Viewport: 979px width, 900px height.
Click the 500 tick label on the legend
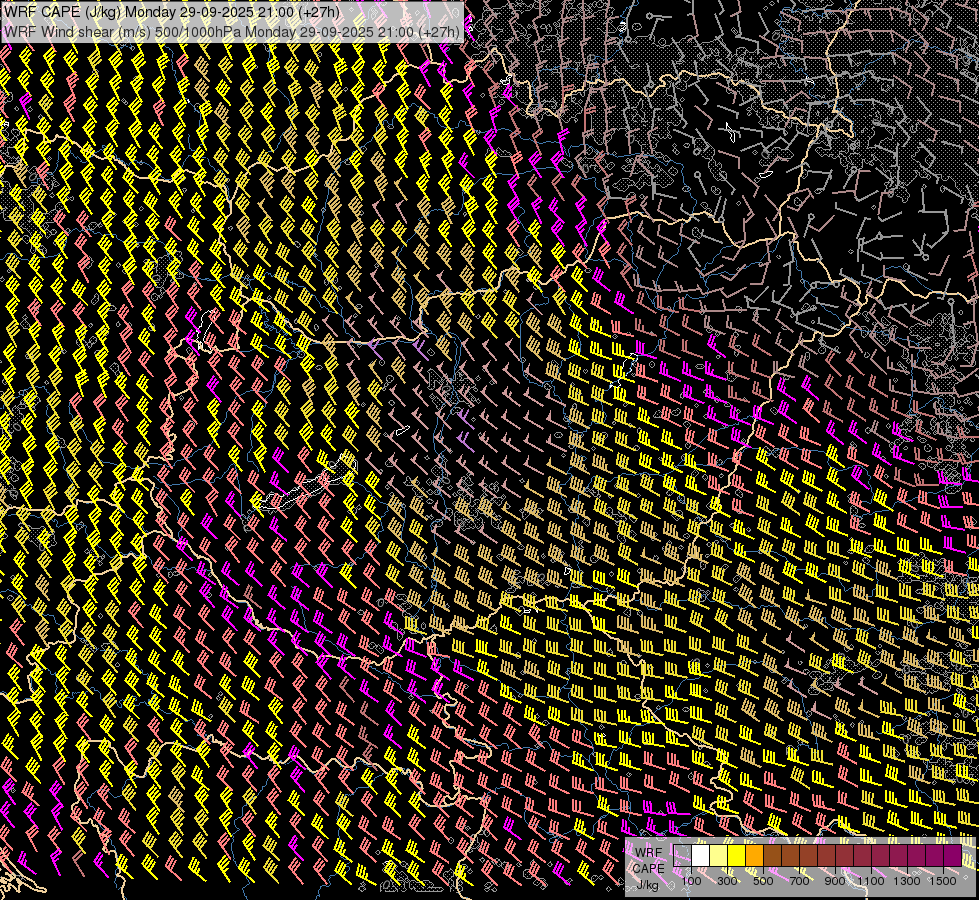pyautogui.click(x=763, y=881)
